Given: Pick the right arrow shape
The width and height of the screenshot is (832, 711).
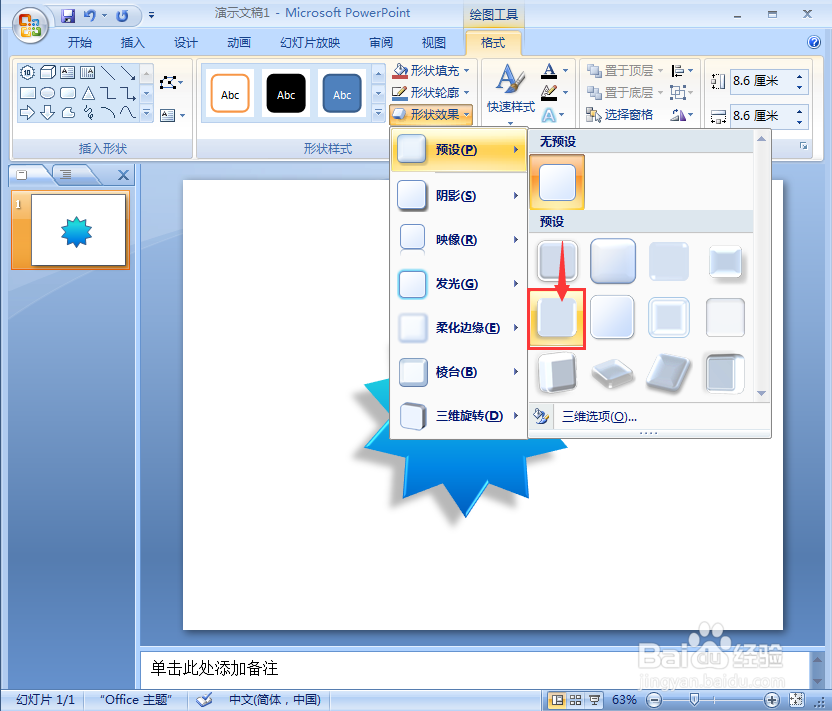Looking at the screenshot, I should pyautogui.click(x=27, y=112).
